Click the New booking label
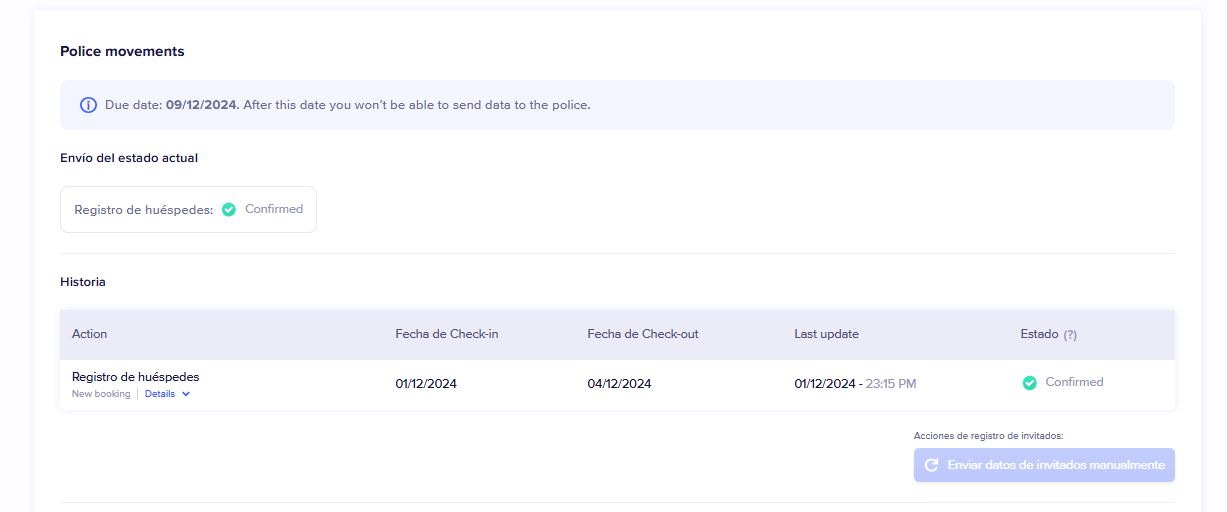The width and height of the screenshot is (1227, 512). (x=101, y=394)
